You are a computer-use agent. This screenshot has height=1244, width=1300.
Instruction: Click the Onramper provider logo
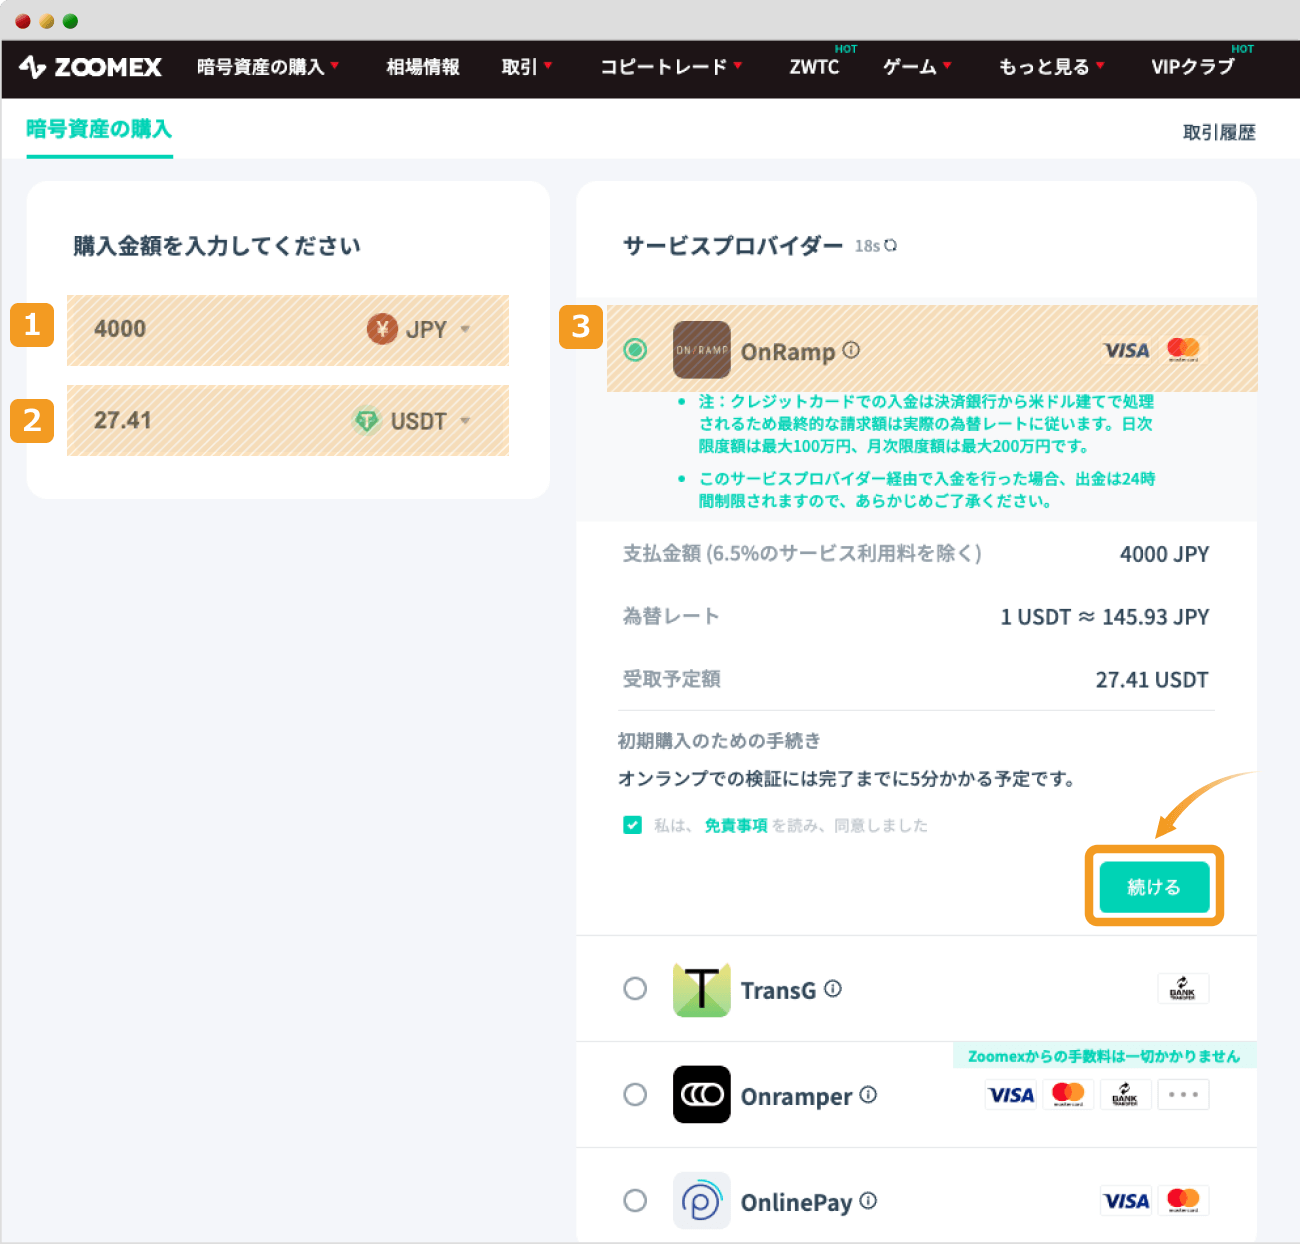(x=701, y=1095)
